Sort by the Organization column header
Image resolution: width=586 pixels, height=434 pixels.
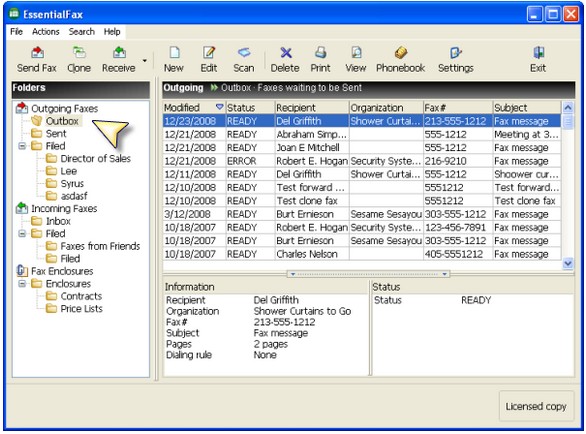[386, 108]
